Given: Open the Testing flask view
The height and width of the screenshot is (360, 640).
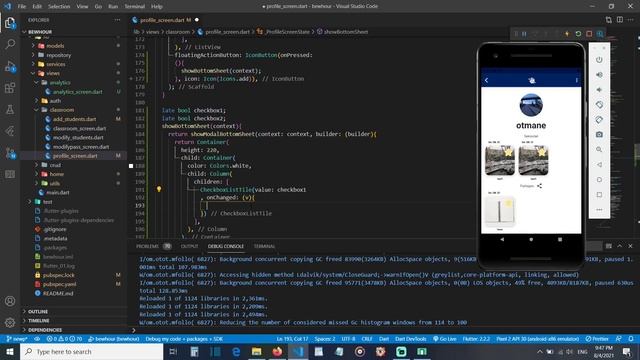Looking at the screenshot, I should point(10,109).
